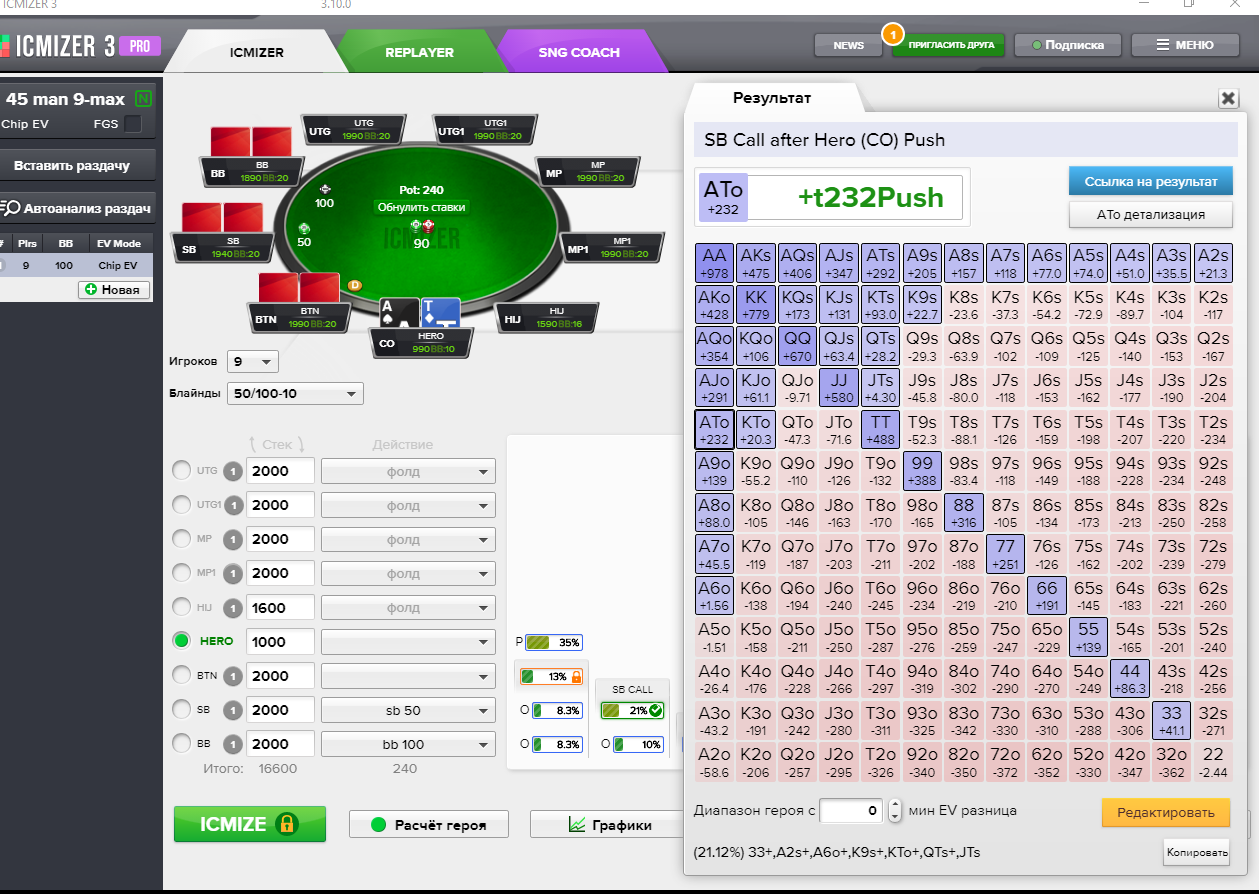
Task: Close the Результат panel with X
Action: pos(1229,98)
